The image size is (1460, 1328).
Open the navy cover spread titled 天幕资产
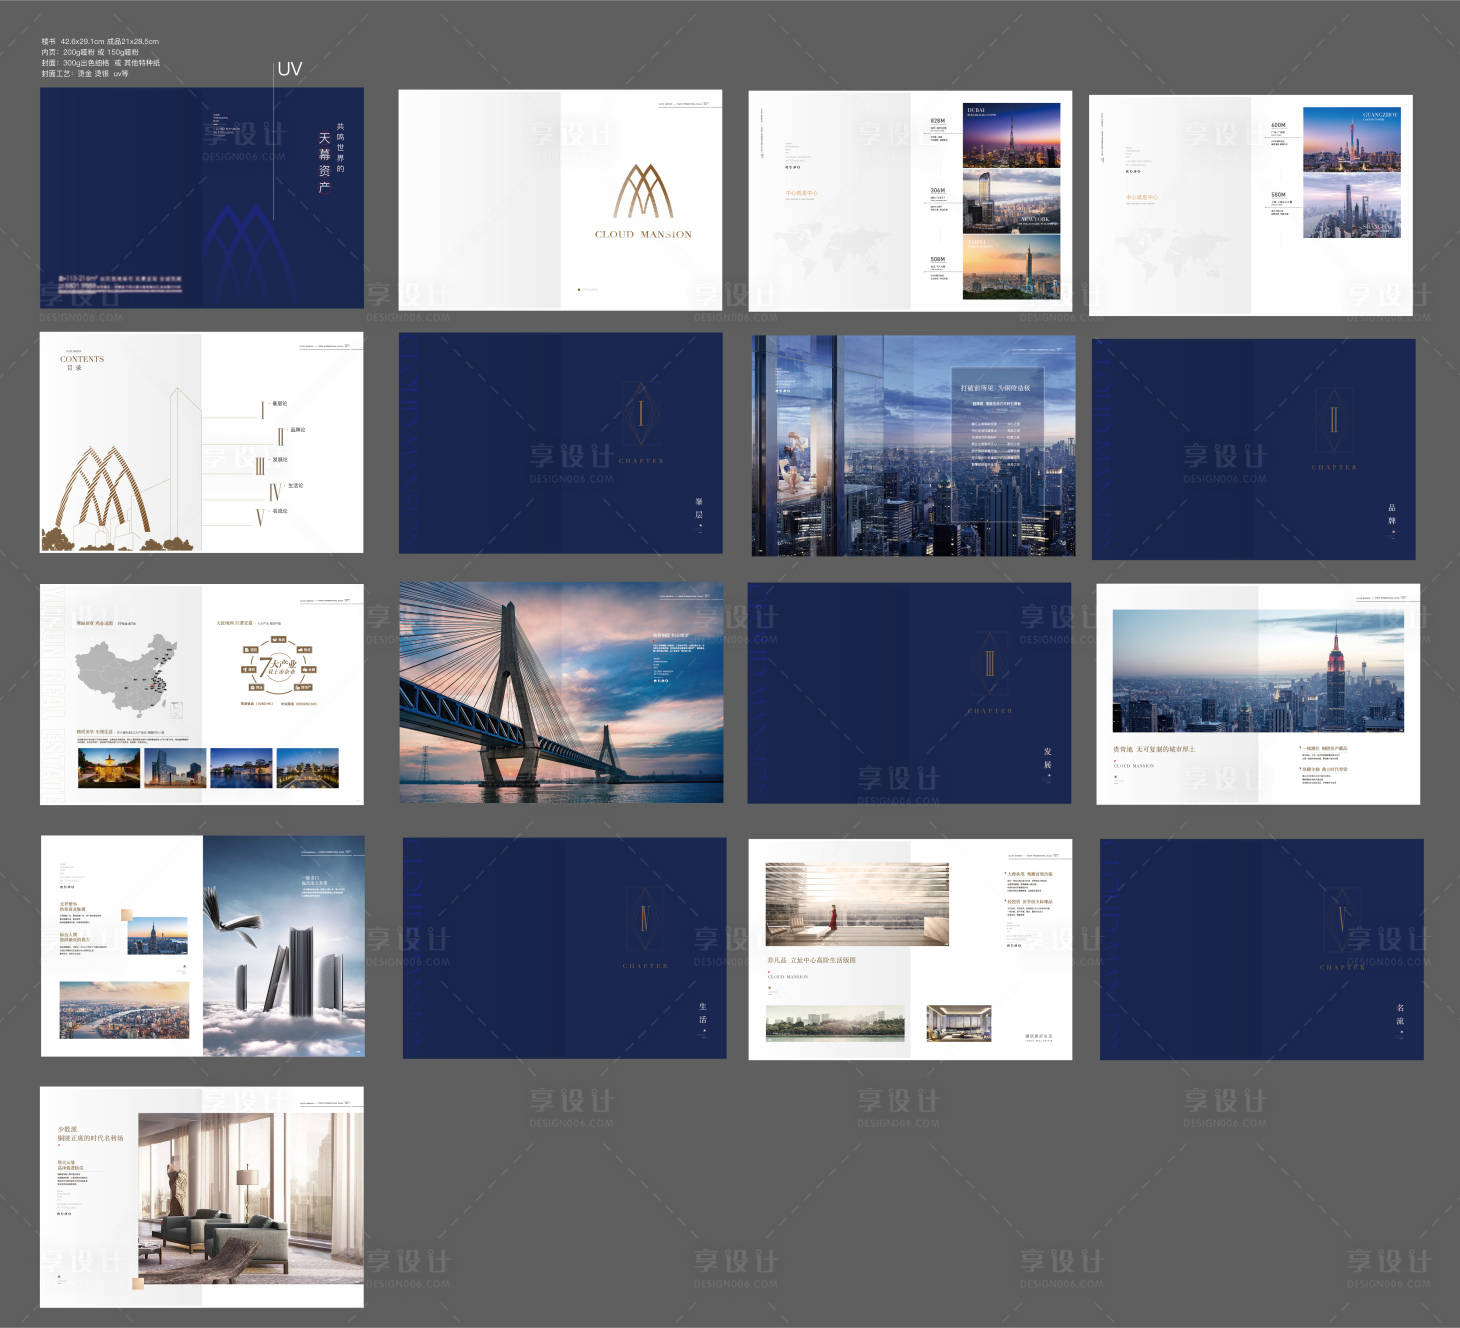tap(202, 198)
